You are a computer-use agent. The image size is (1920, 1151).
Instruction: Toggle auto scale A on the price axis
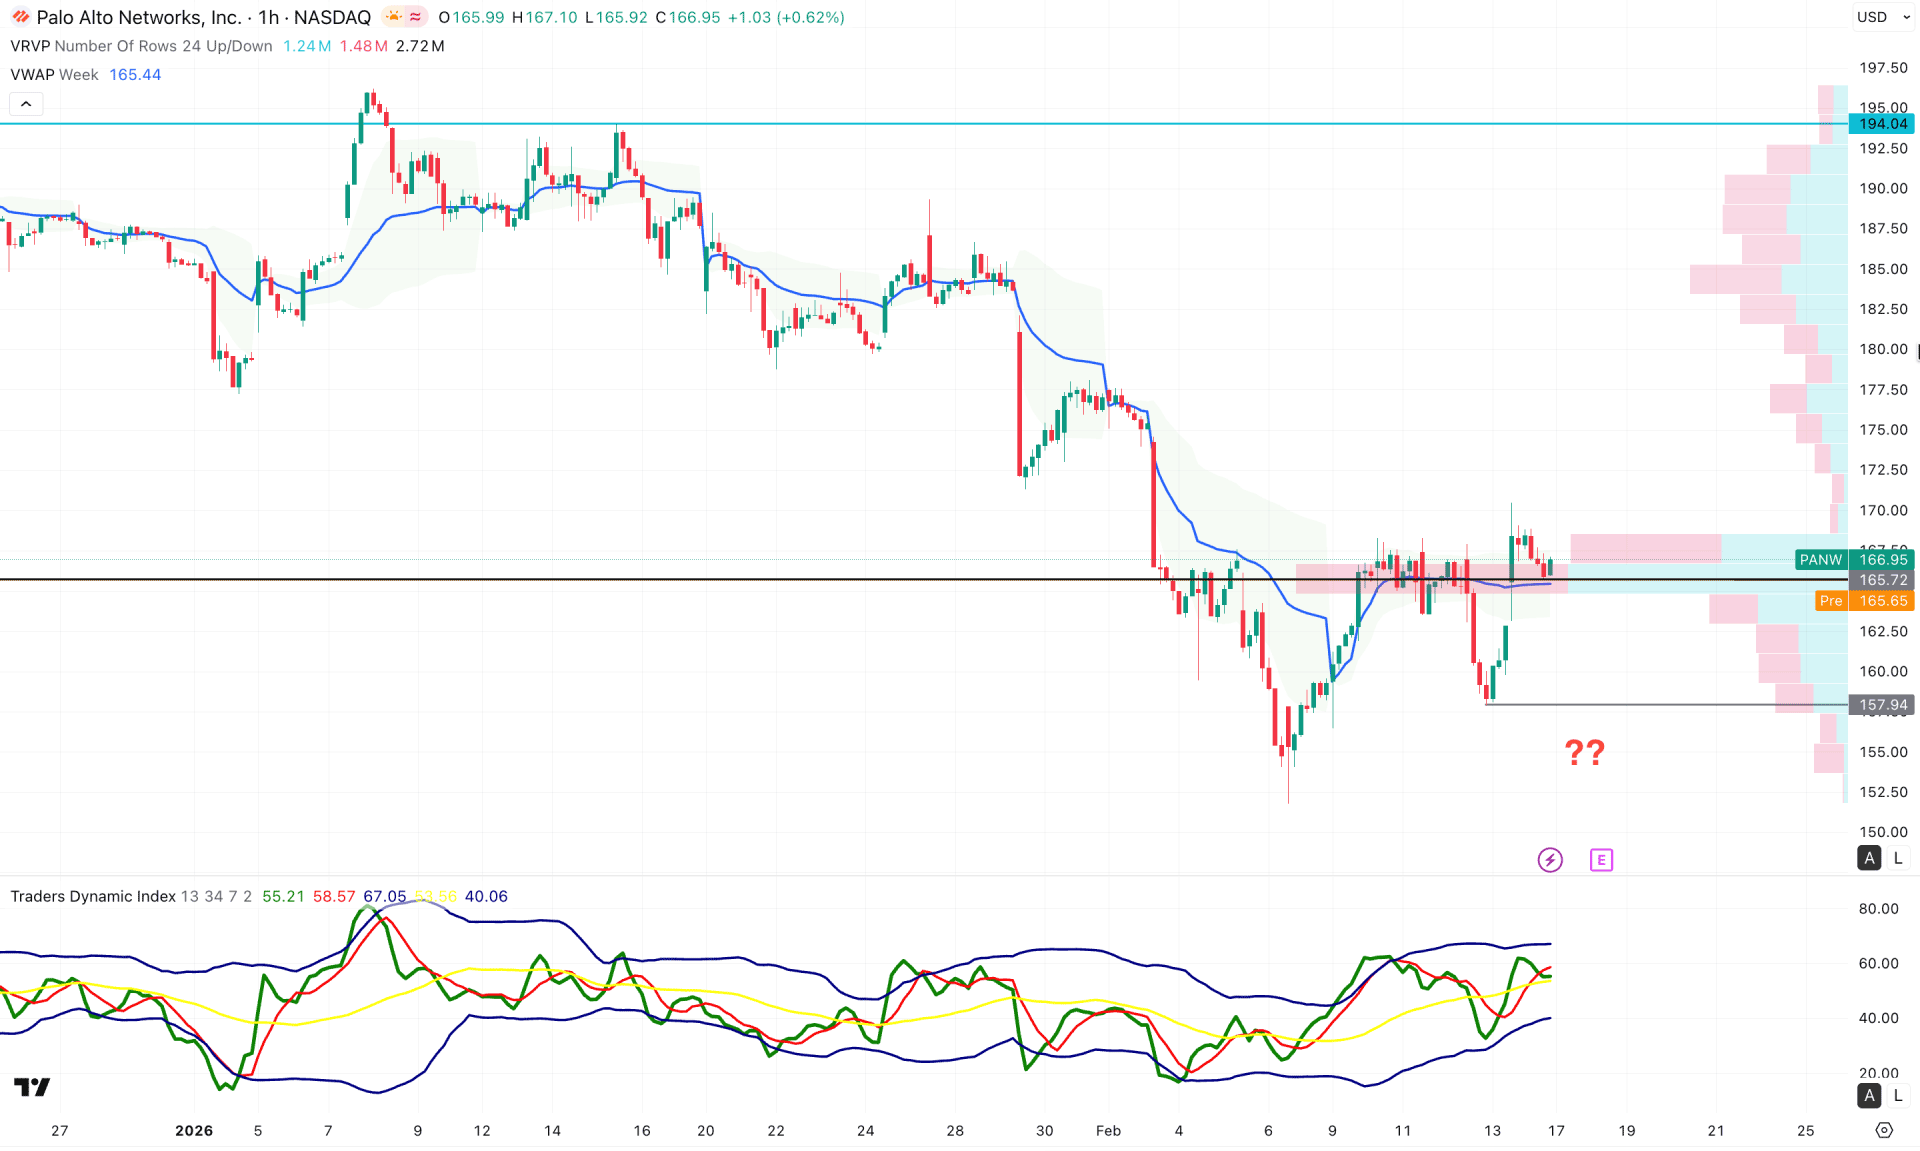pos(1868,858)
